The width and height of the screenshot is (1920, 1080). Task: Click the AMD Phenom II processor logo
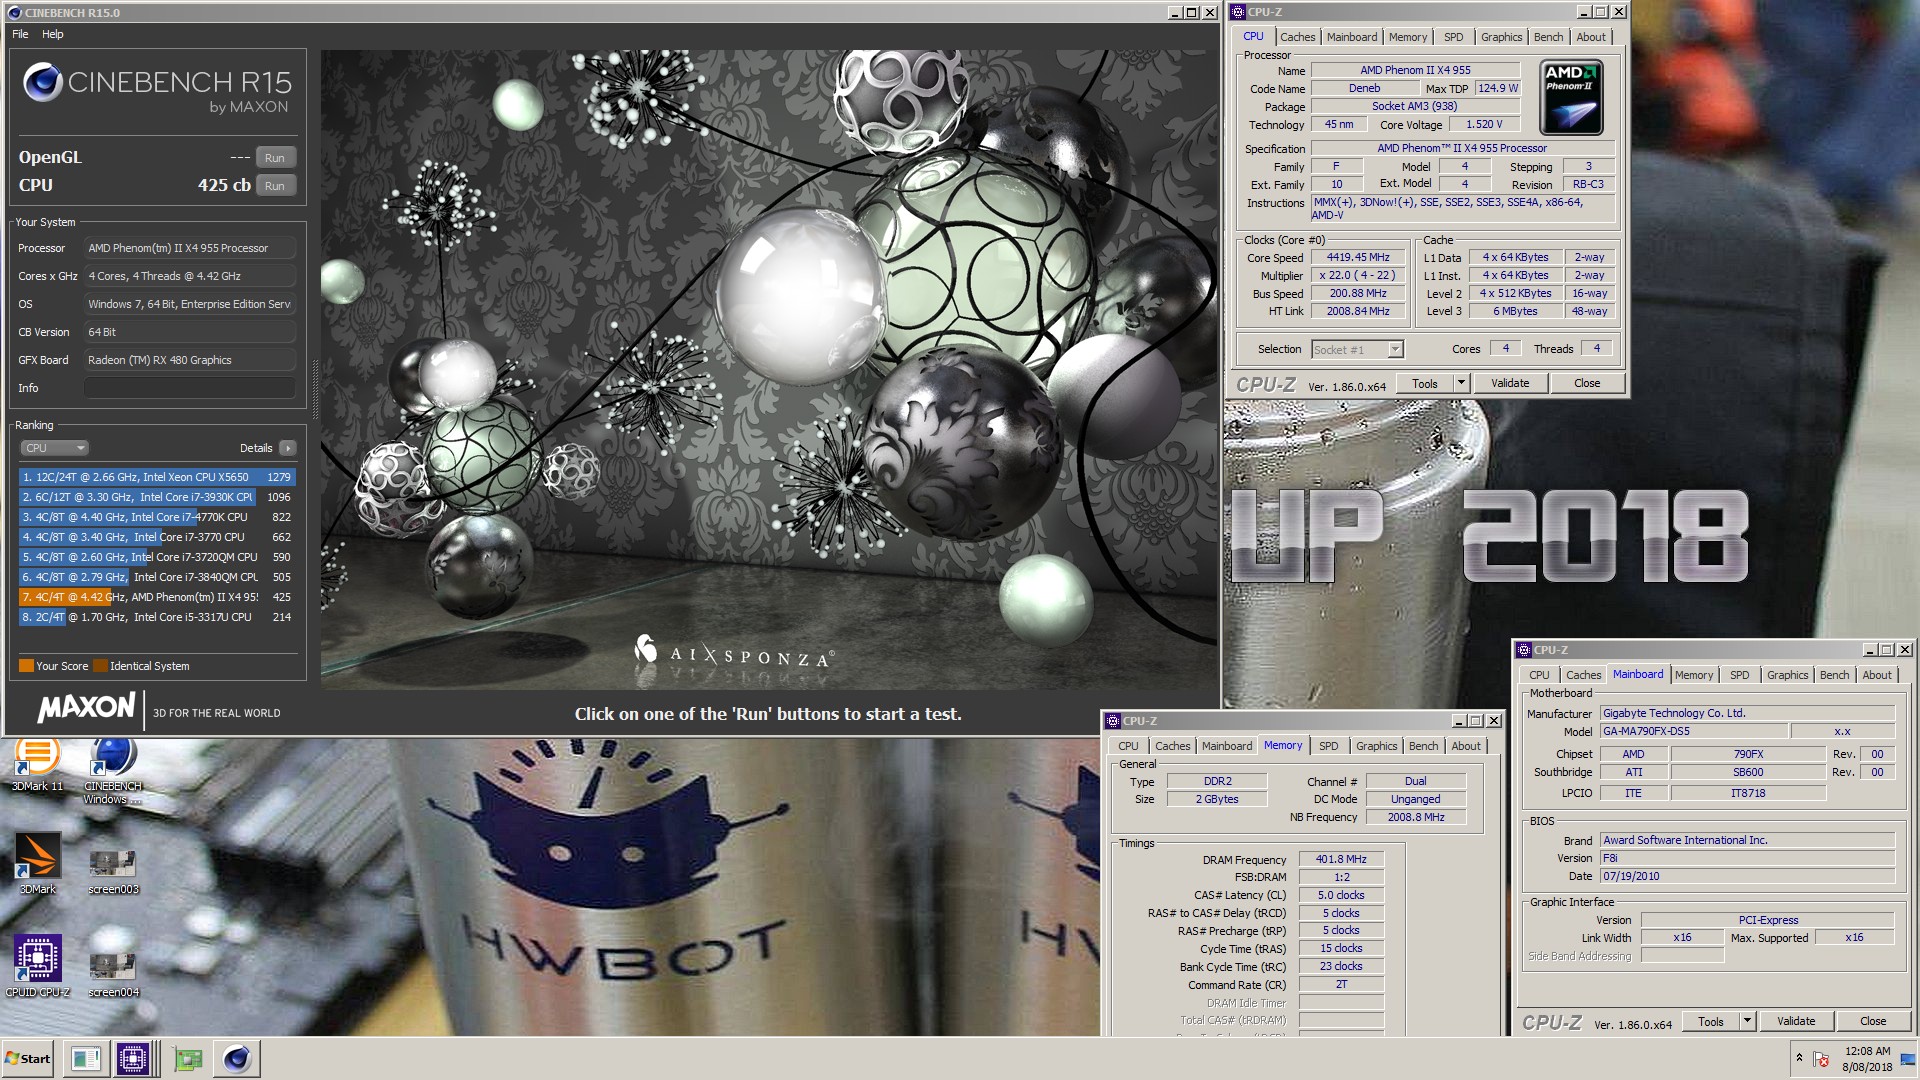pyautogui.click(x=1571, y=98)
